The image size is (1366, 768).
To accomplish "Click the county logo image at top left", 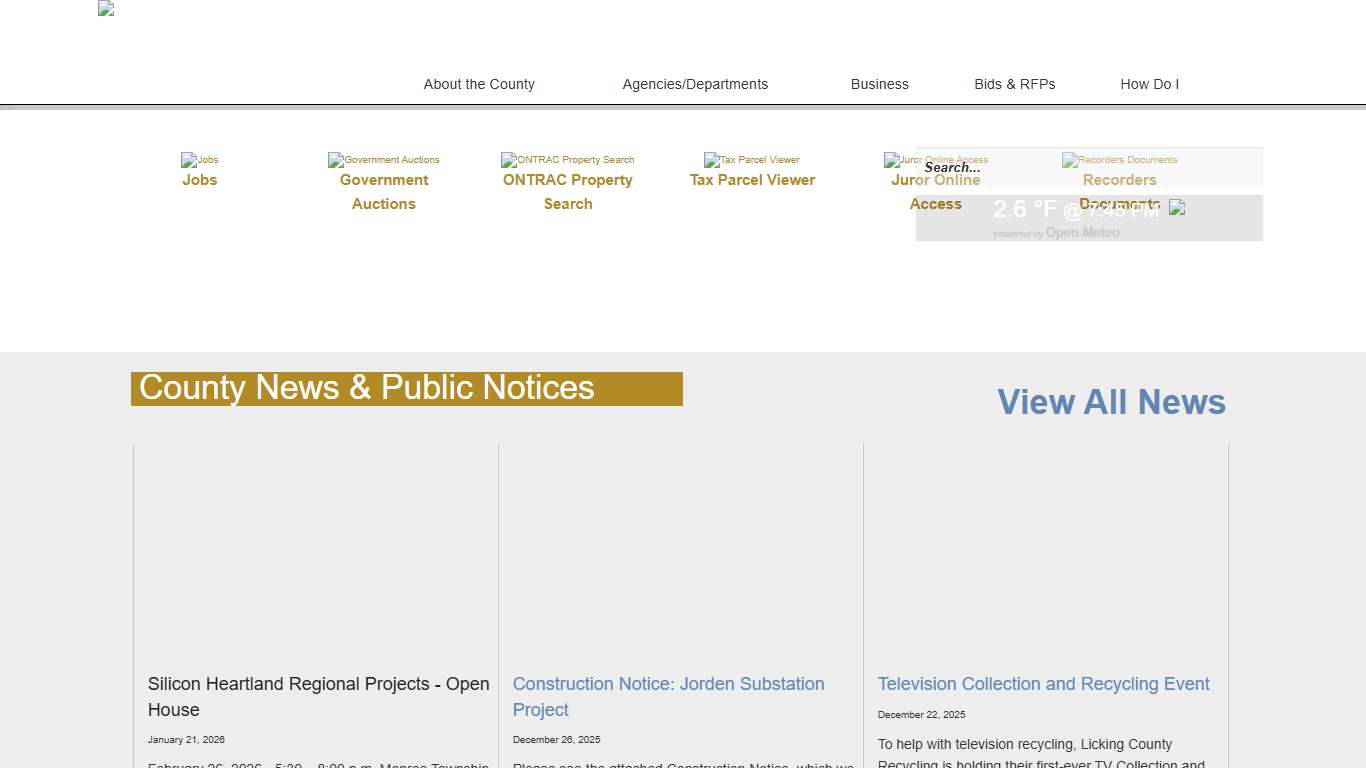I will pyautogui.click(x=106, y=9).
